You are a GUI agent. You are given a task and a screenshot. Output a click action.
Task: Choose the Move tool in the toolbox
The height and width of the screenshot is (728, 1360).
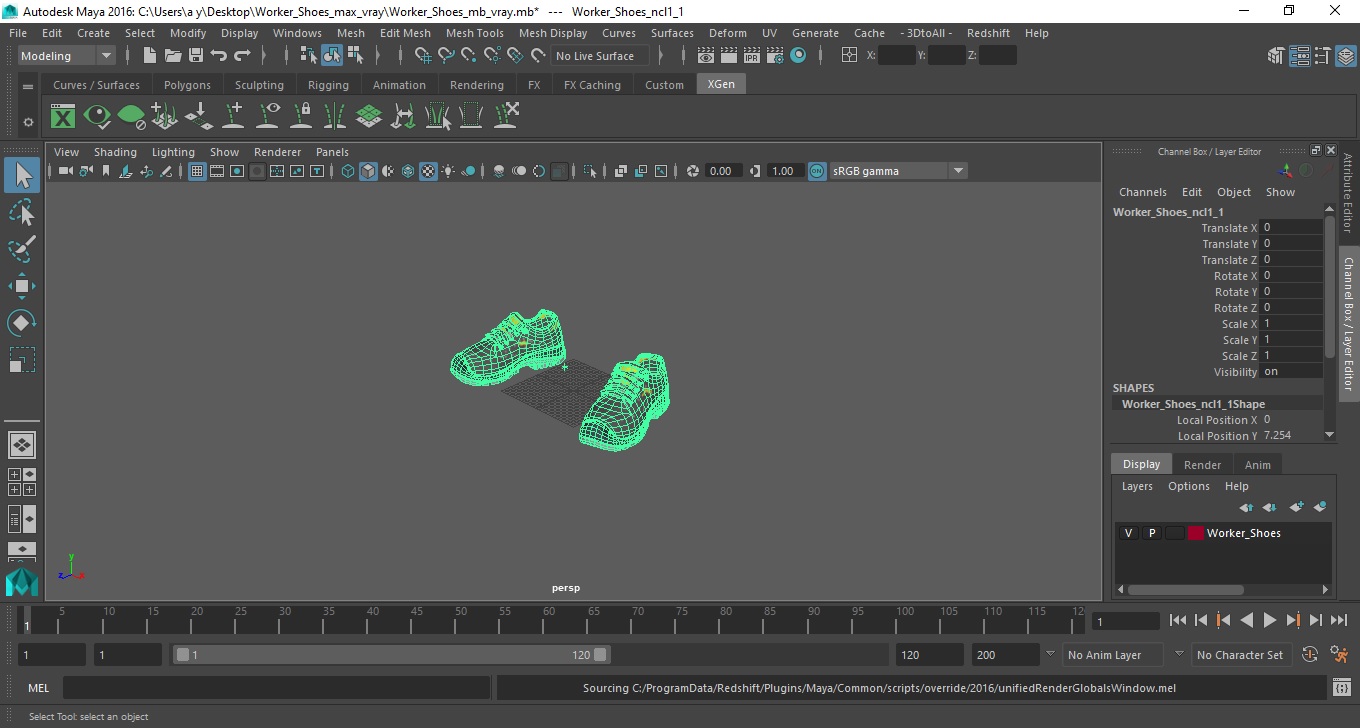point(22,286)
